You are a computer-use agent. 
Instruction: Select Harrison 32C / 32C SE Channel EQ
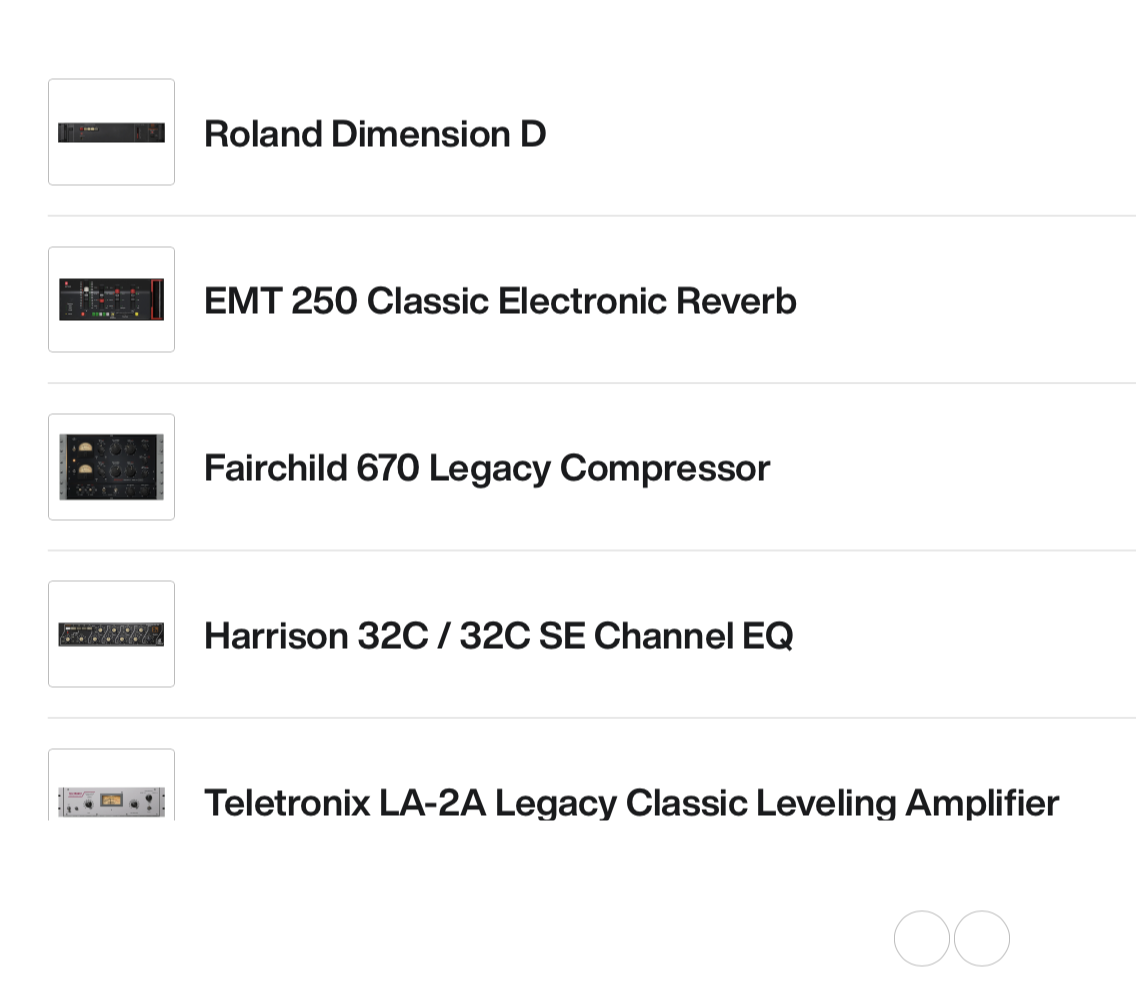(x=498, y=636)
